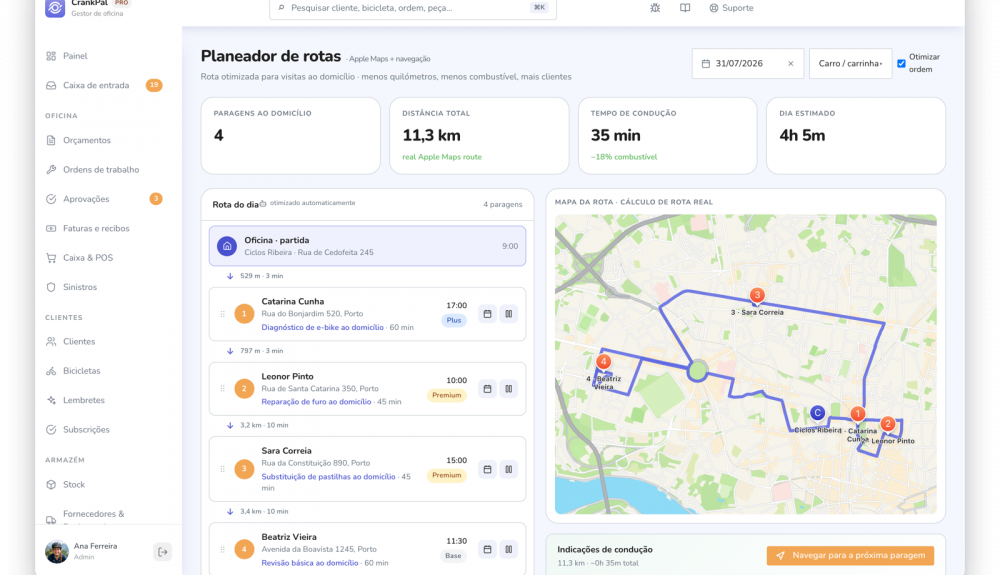The height and width of the screenshot is (575, 1000).
Task: Click Navegar para a próxima paragem button
Action: [x=850, y=555]
